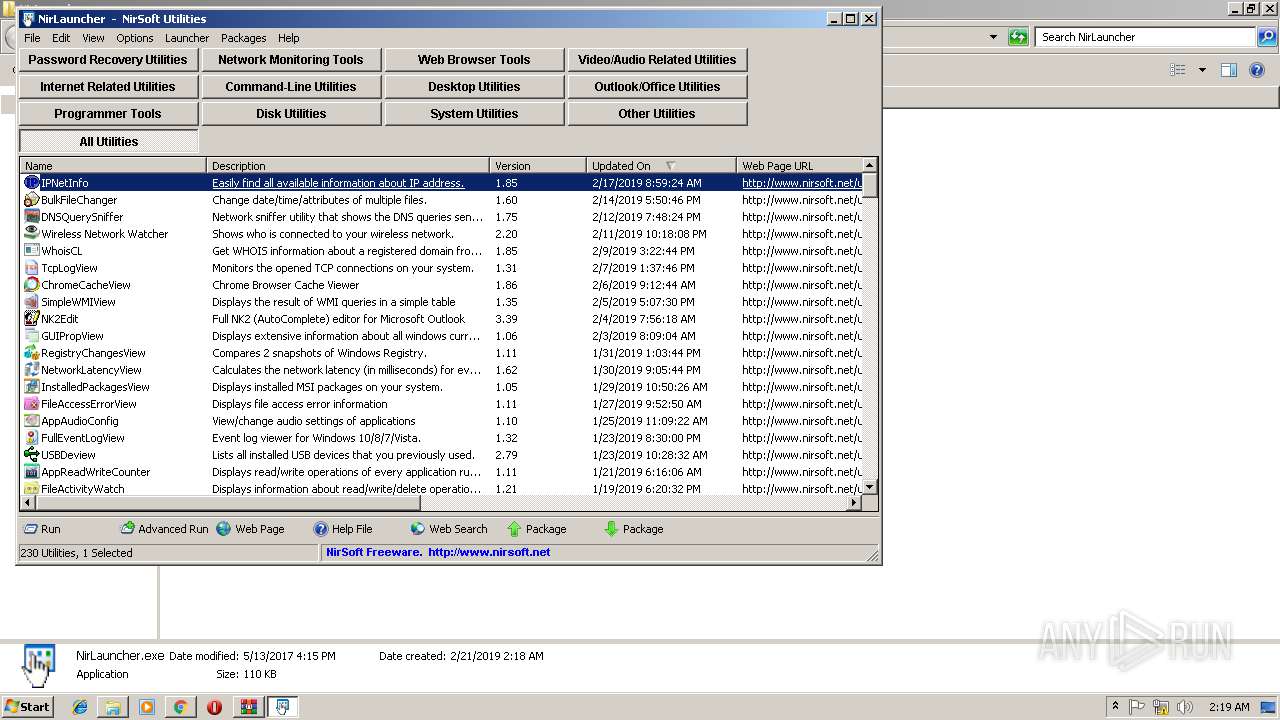Click the DNSQuerySniffer row icon
Screen dimensions: 1280x720
32,217
